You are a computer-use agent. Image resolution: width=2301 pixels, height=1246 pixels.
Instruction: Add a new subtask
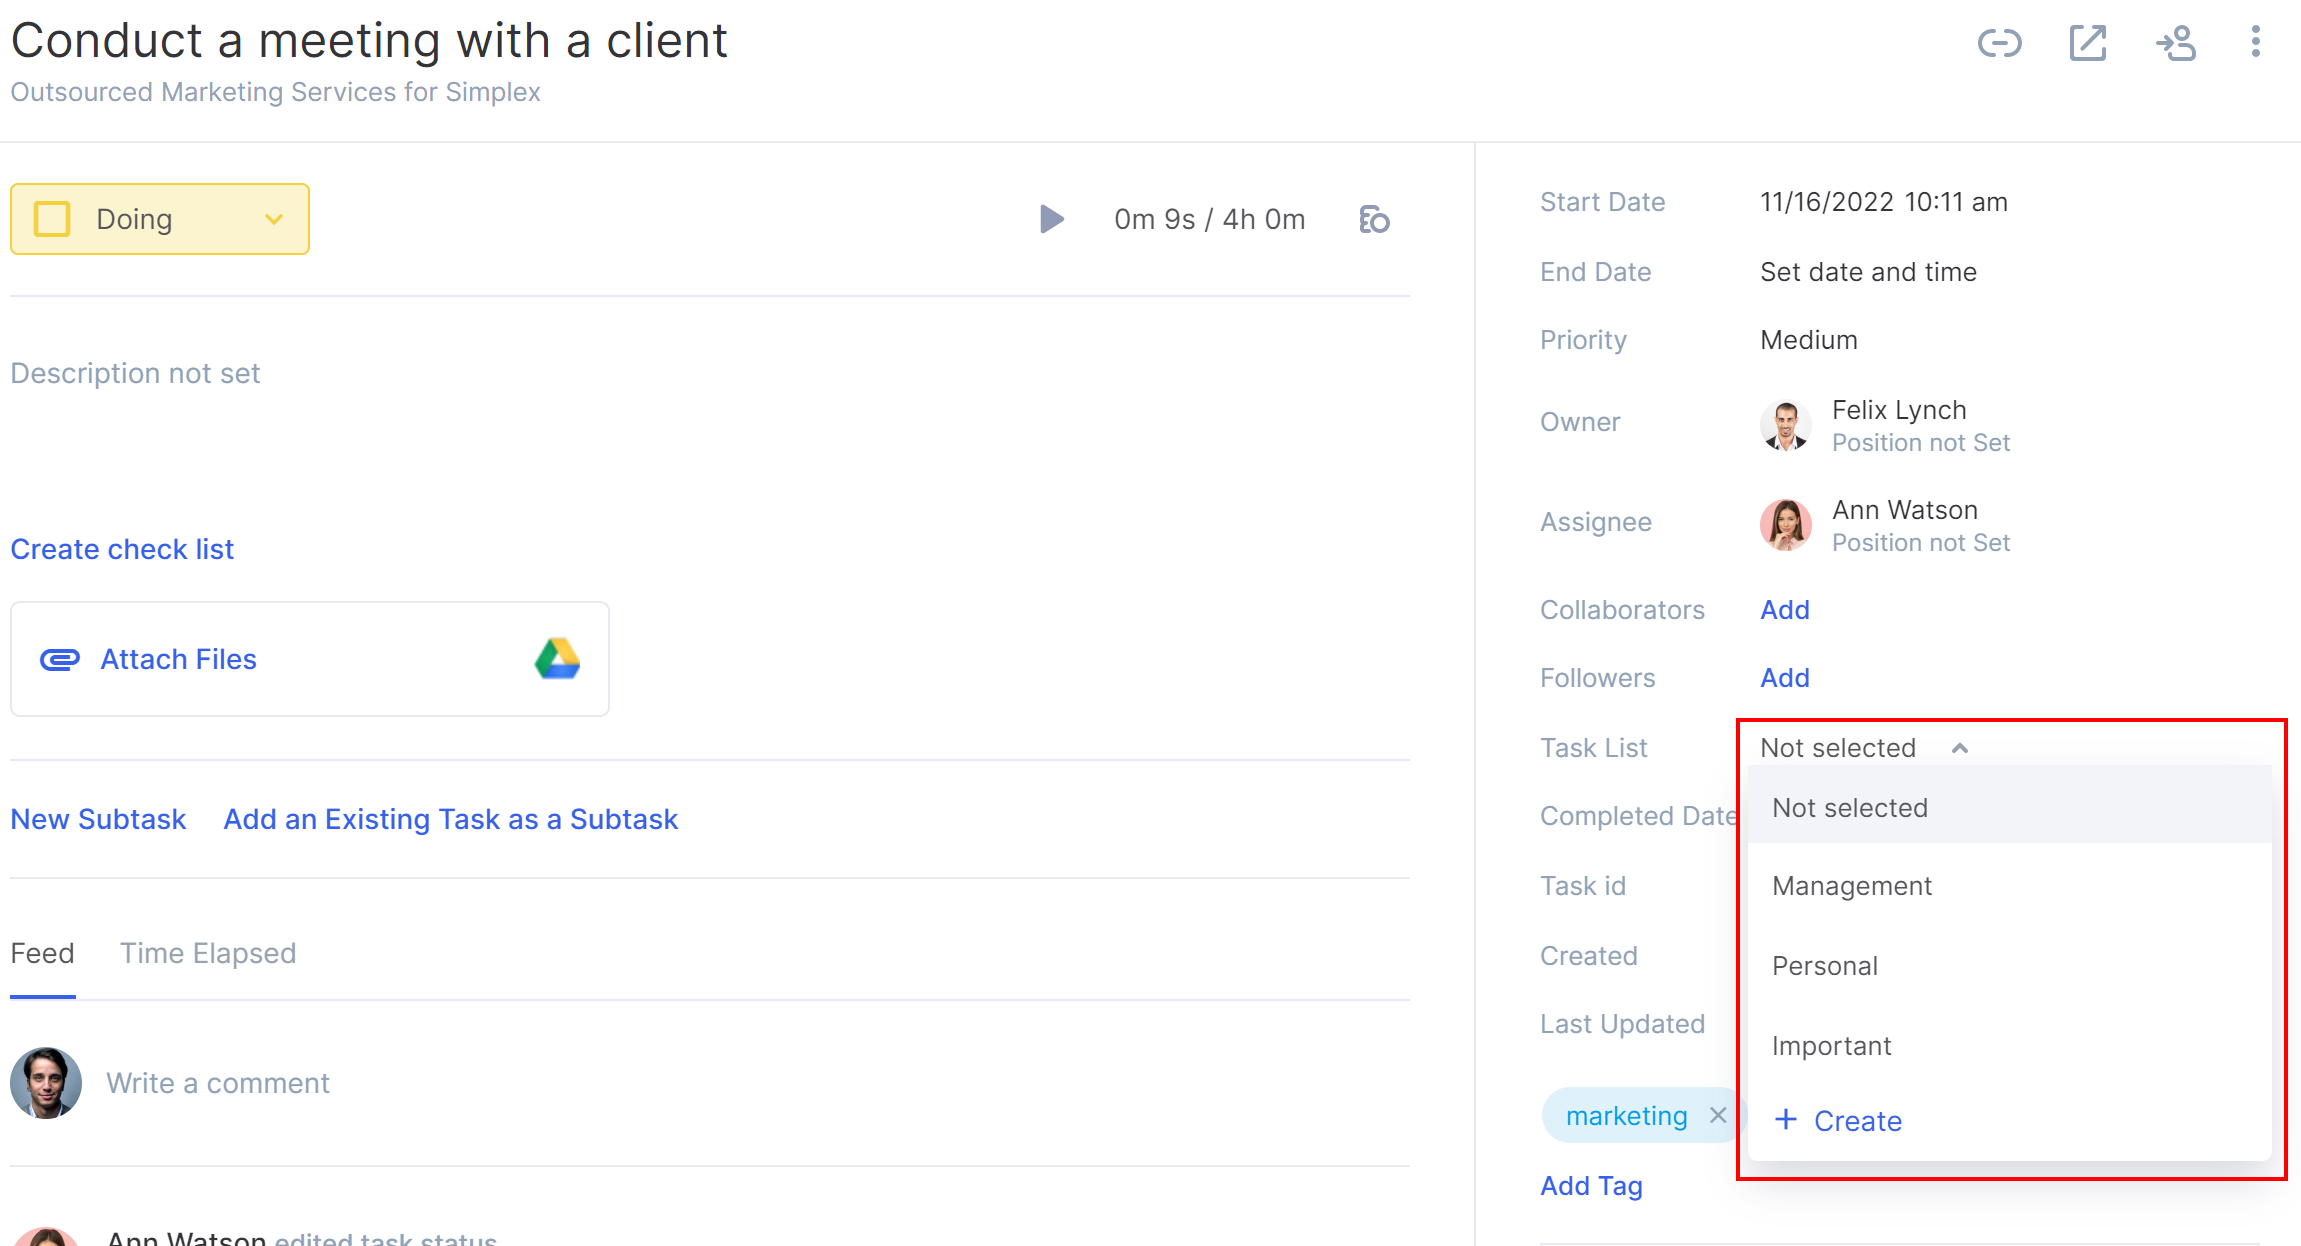98,819
